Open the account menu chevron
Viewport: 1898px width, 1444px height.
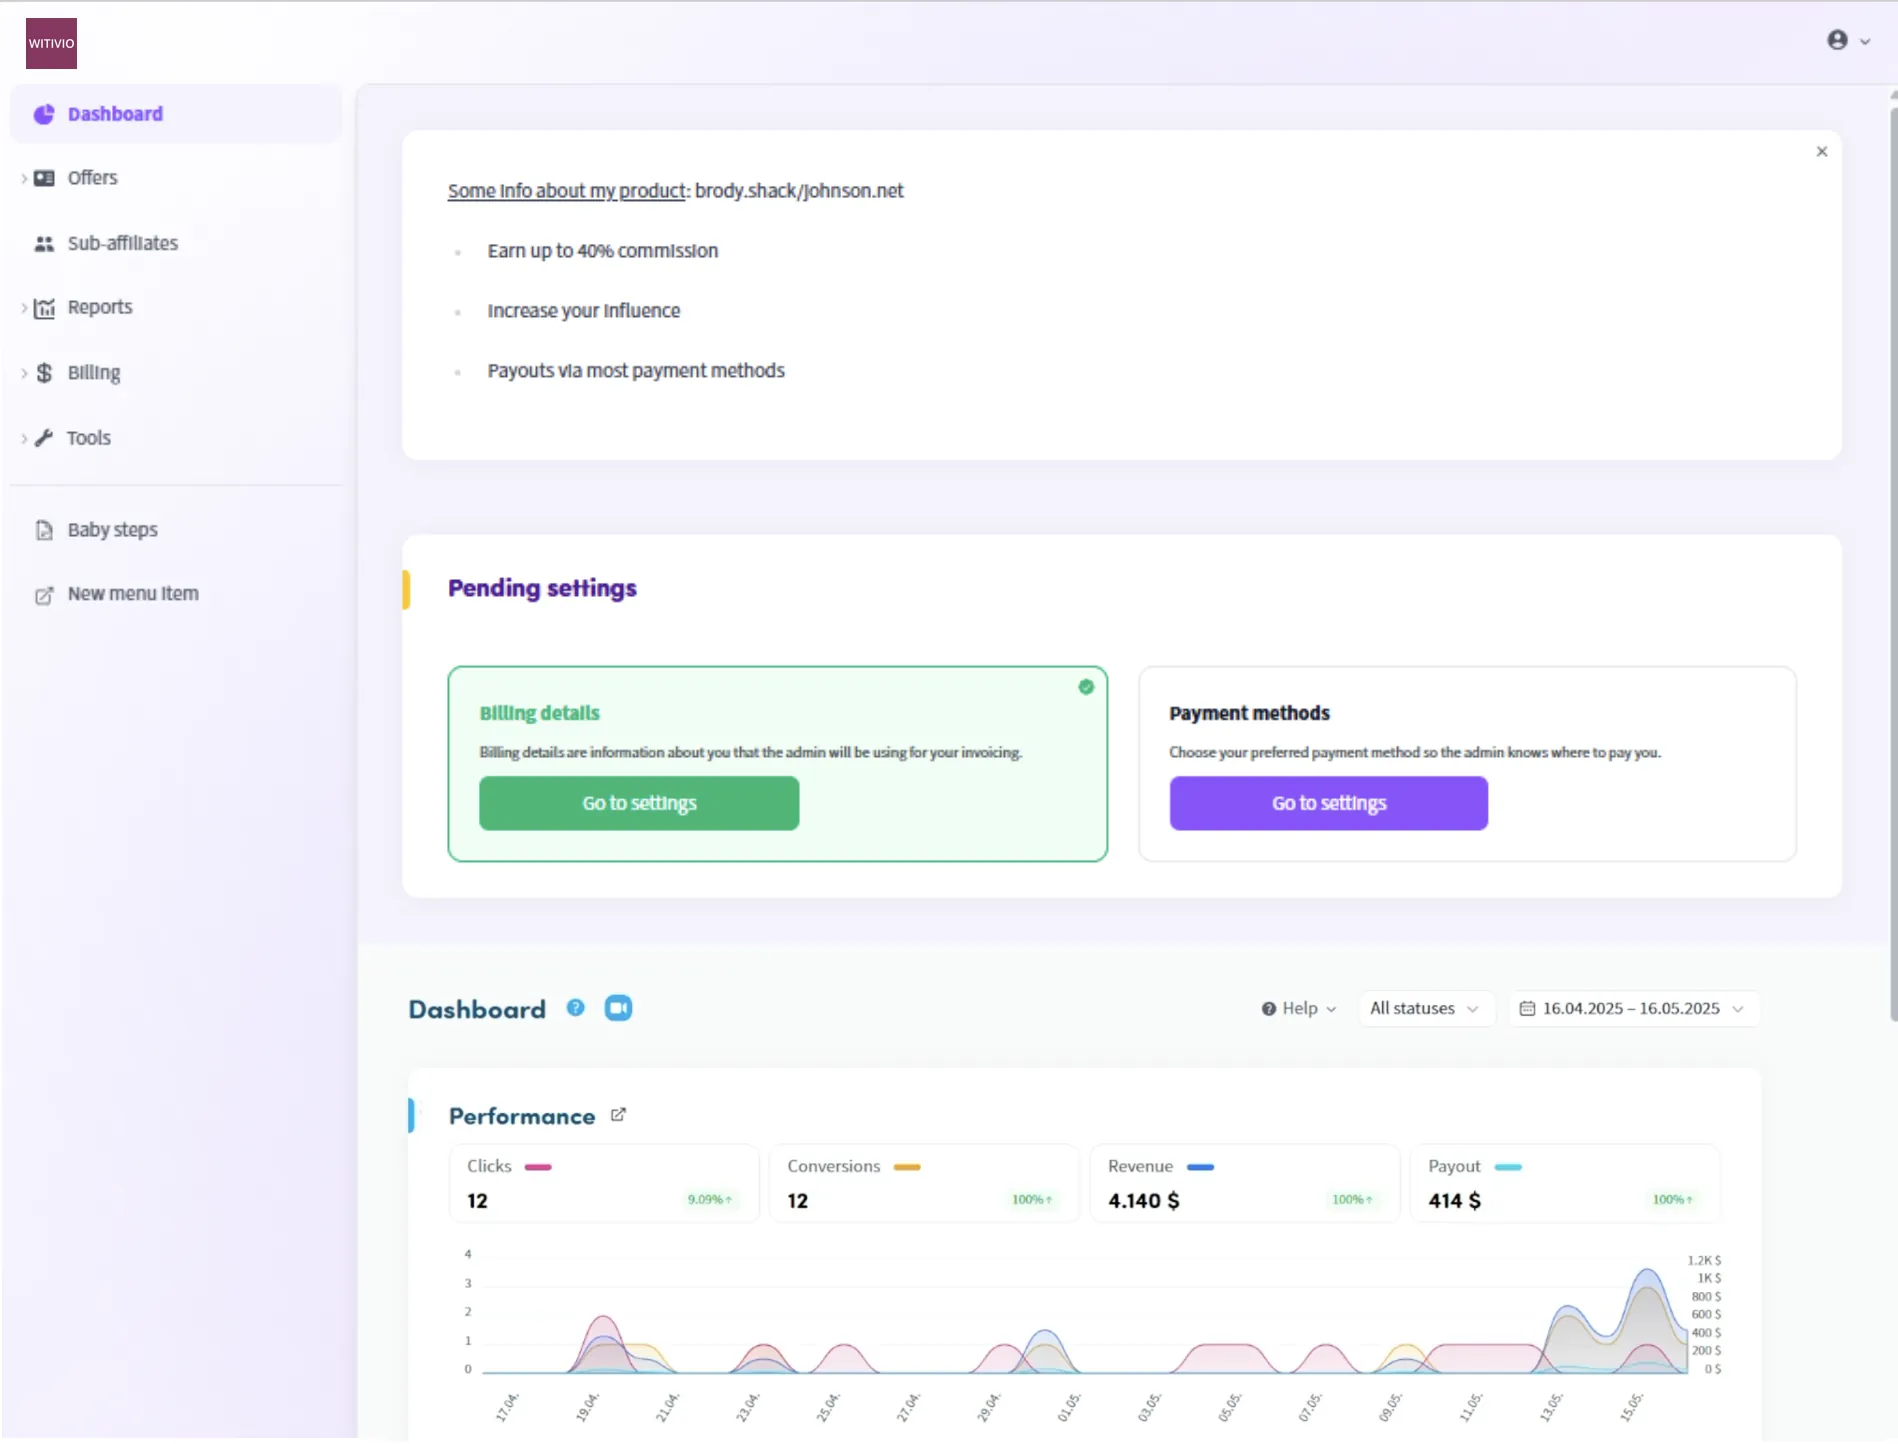(1865, 42)
